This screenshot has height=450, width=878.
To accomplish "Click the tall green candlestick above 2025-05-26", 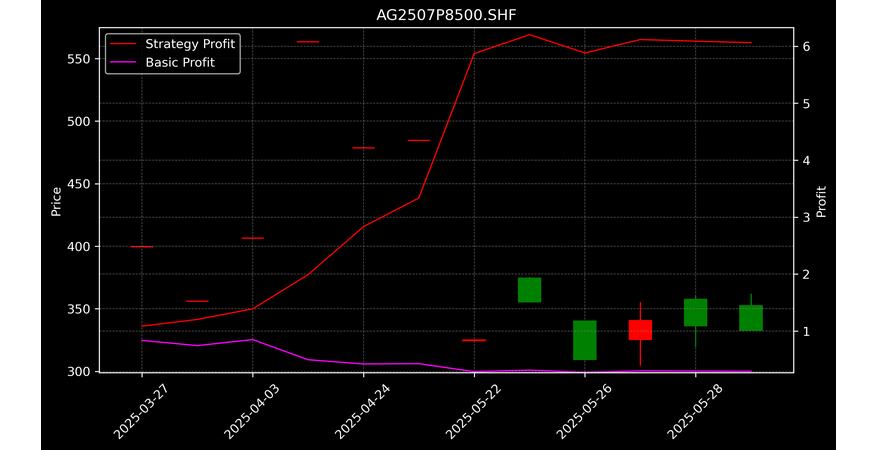I will point(585,340).
